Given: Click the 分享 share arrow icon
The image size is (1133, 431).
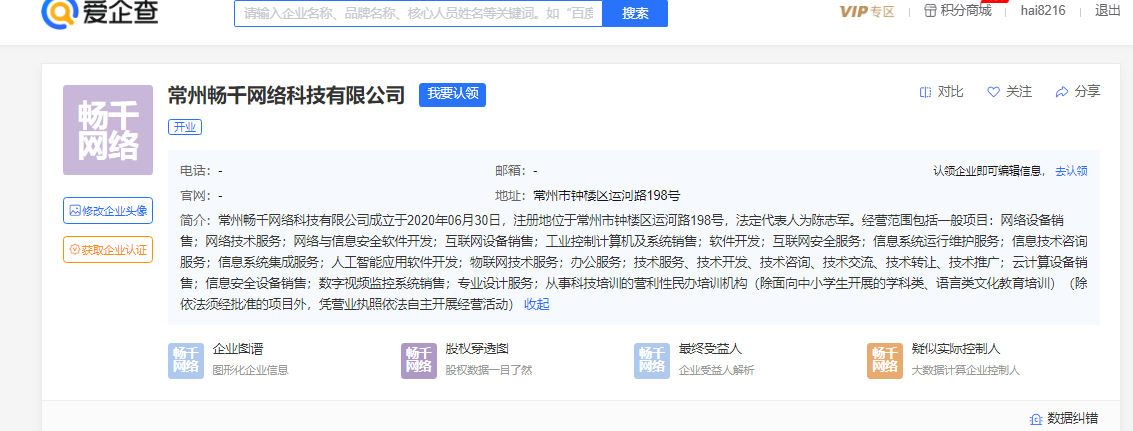Looking at the screenshot, I should [1061, 92].
